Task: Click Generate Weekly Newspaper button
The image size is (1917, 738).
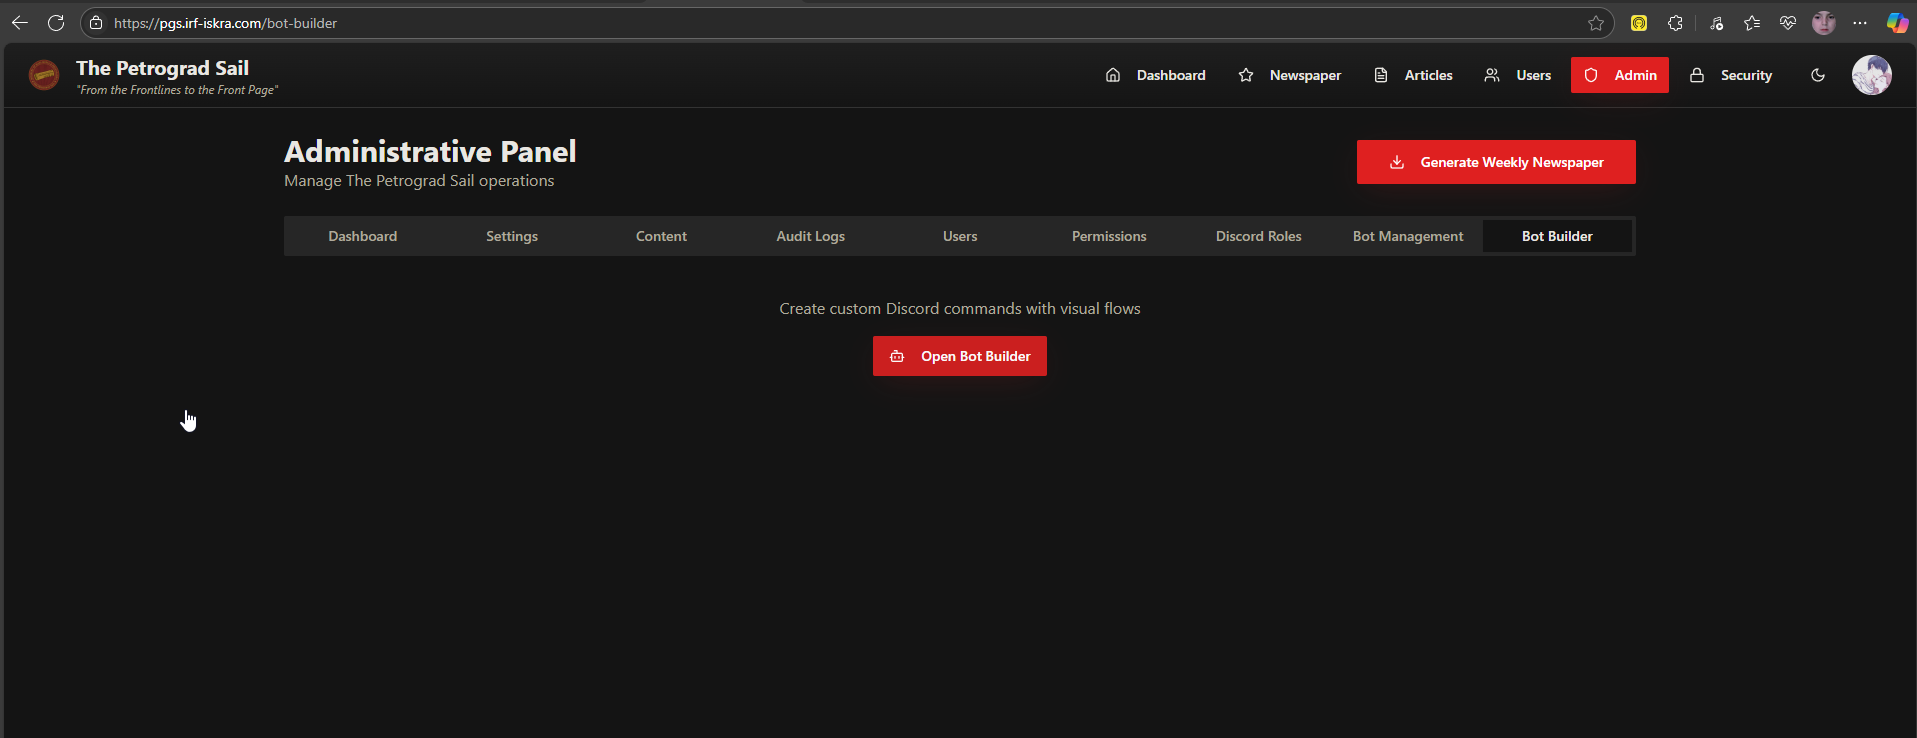Action: coord(1496,162)
